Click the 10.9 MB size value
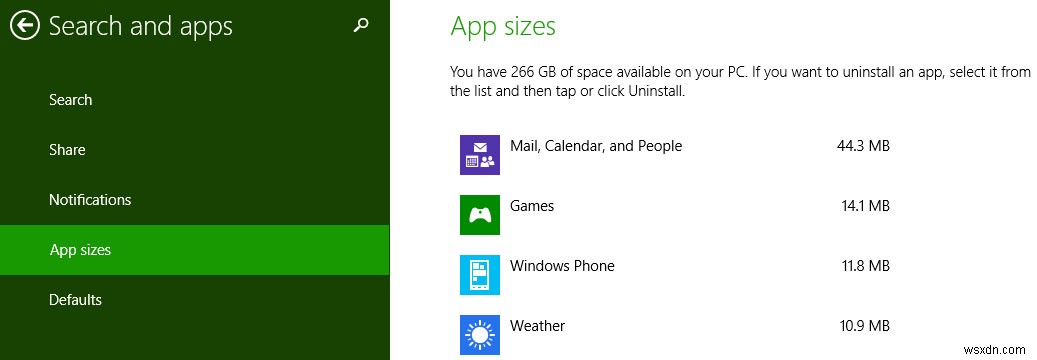Screen dimensions: 1037x360 pyautogui.click(x=864, y=326)
